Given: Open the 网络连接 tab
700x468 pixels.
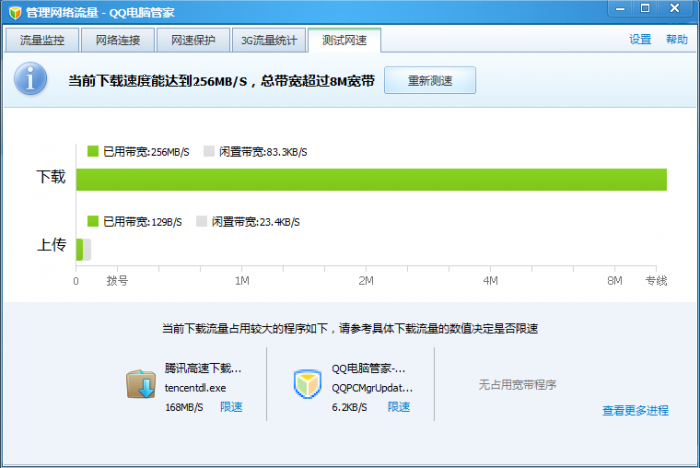Looking at the screenshot, I should [x=118, y=40].
